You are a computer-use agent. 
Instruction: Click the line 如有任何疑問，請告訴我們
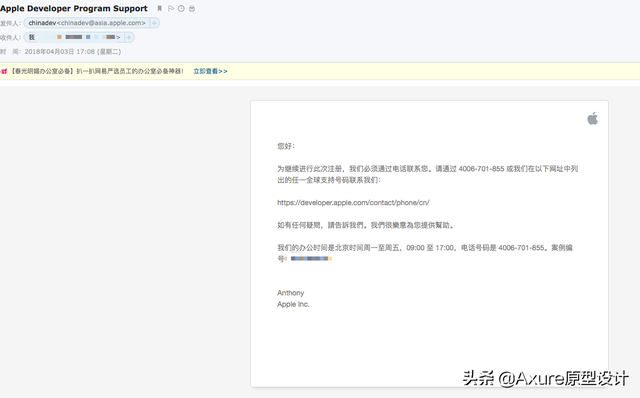coord(366,225)
